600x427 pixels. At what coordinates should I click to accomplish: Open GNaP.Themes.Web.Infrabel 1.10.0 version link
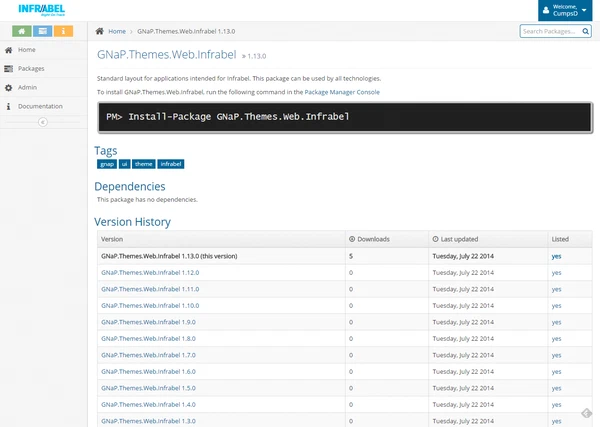tap(150, 306)
